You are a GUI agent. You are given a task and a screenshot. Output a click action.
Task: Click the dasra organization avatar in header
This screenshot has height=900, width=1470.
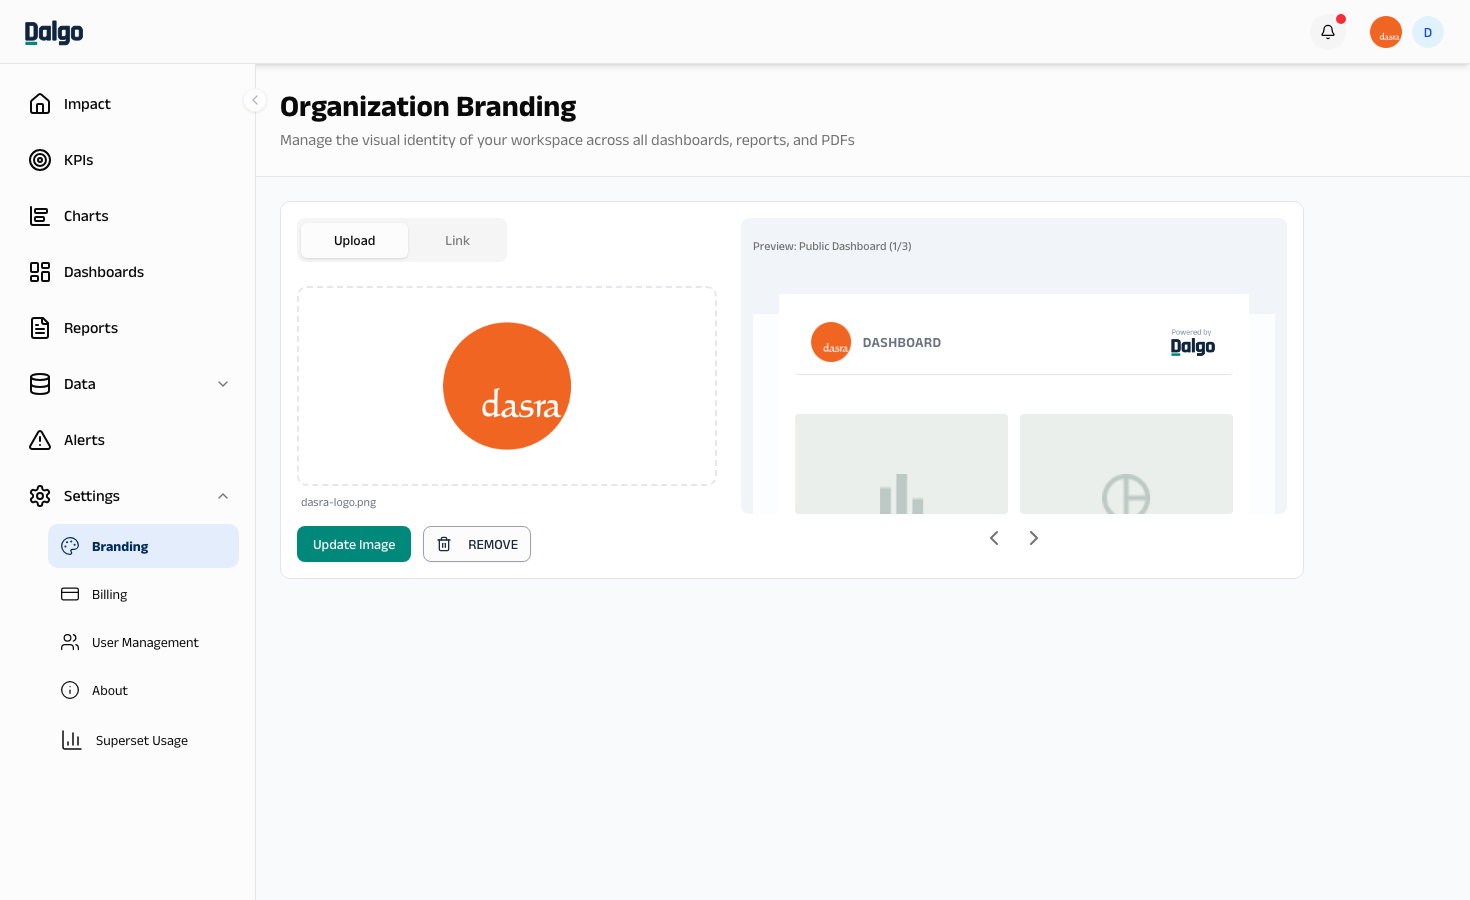(x=1386, y=32)
